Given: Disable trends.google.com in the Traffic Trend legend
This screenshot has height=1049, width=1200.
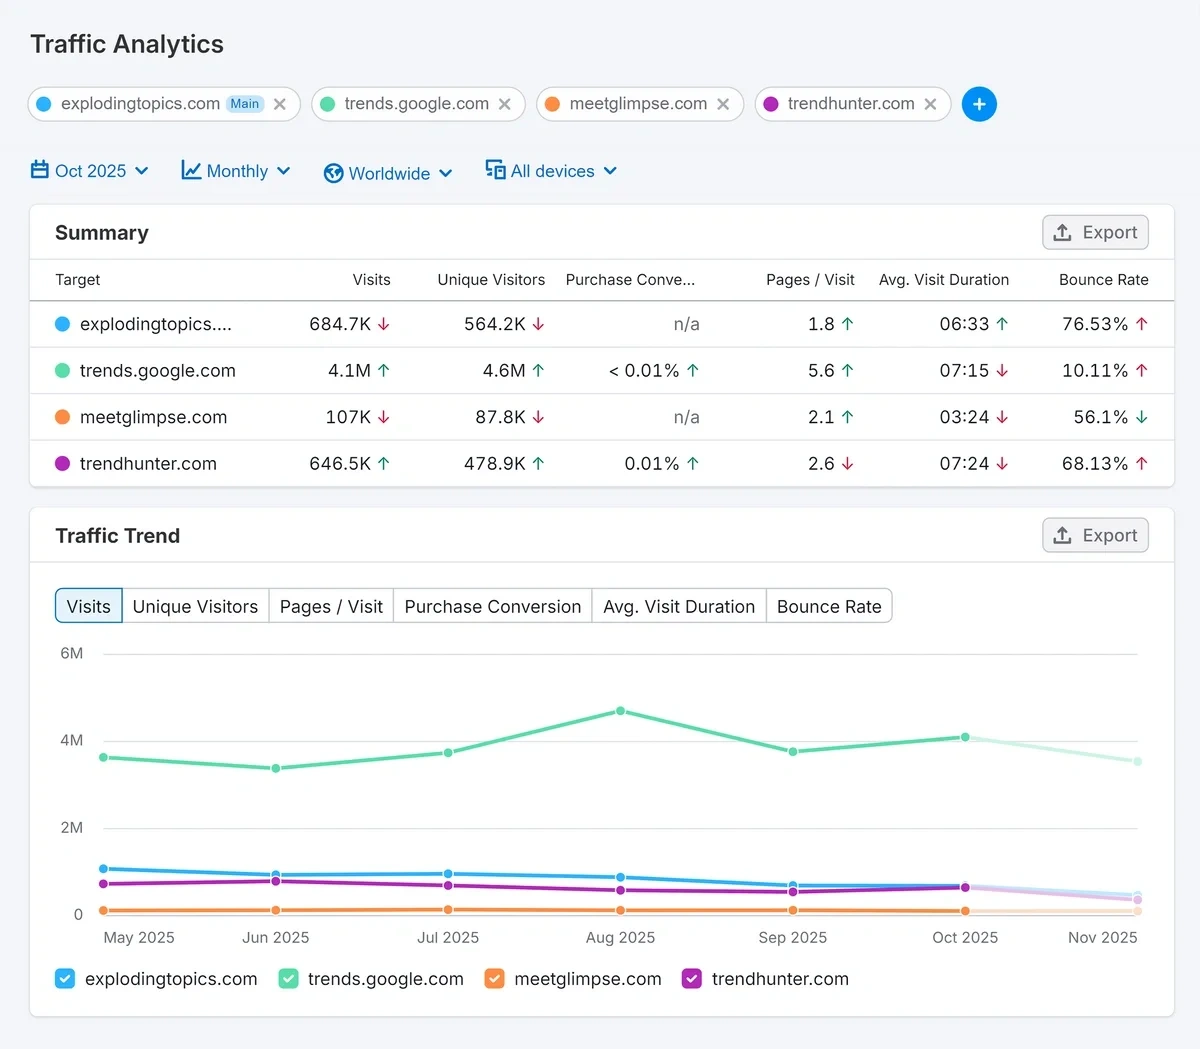Looking at the screenshot, I should coord(288,978).
